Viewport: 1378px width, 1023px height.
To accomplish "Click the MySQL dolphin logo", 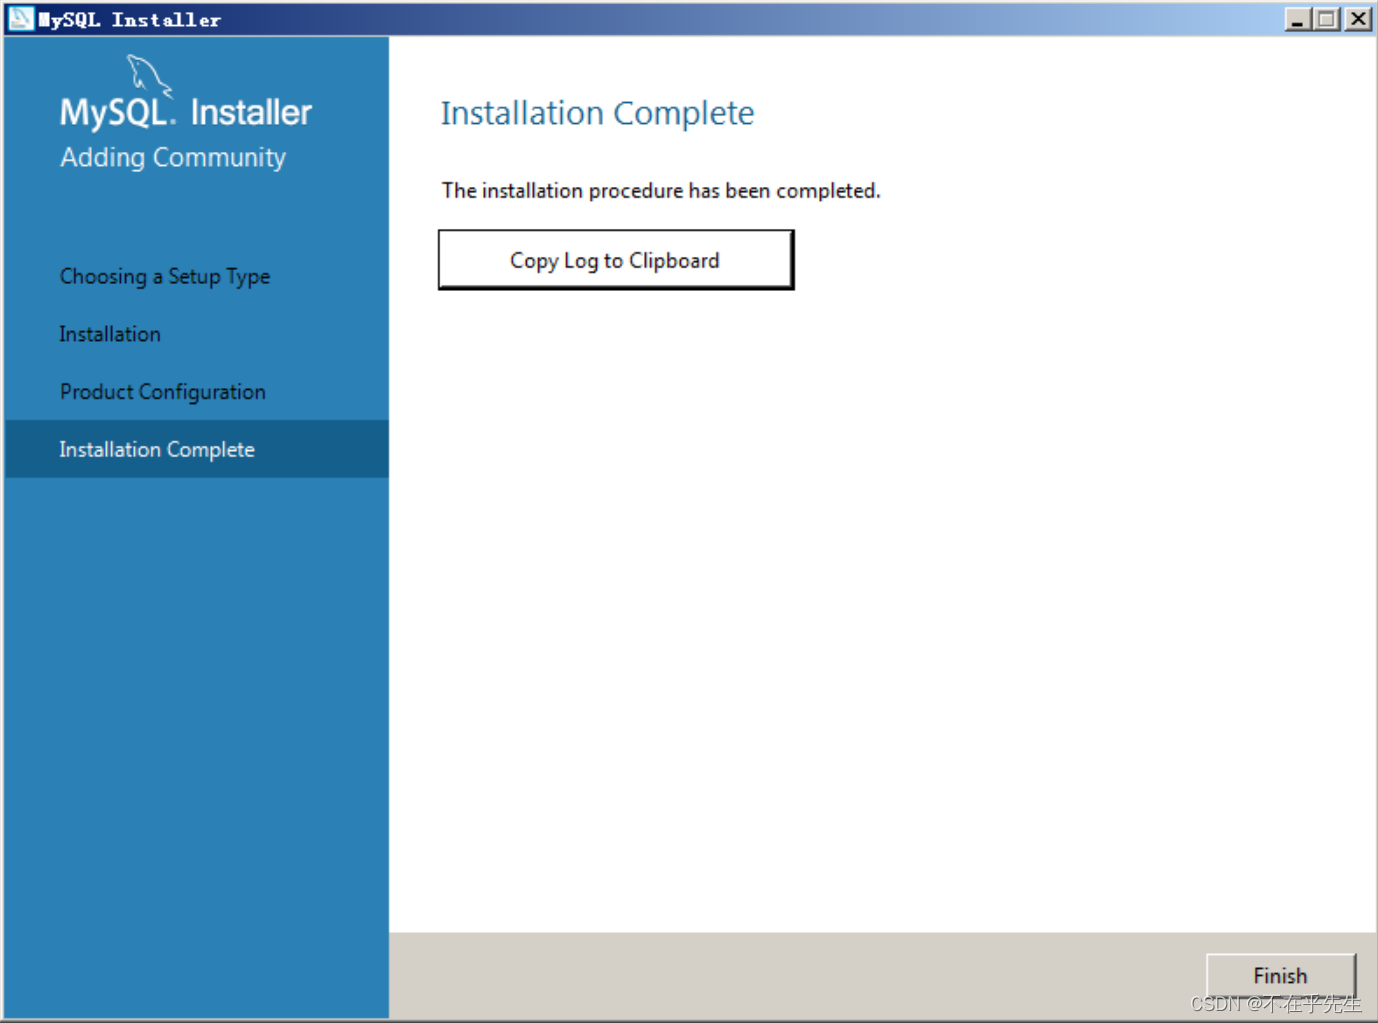I will tap(150, 76).
